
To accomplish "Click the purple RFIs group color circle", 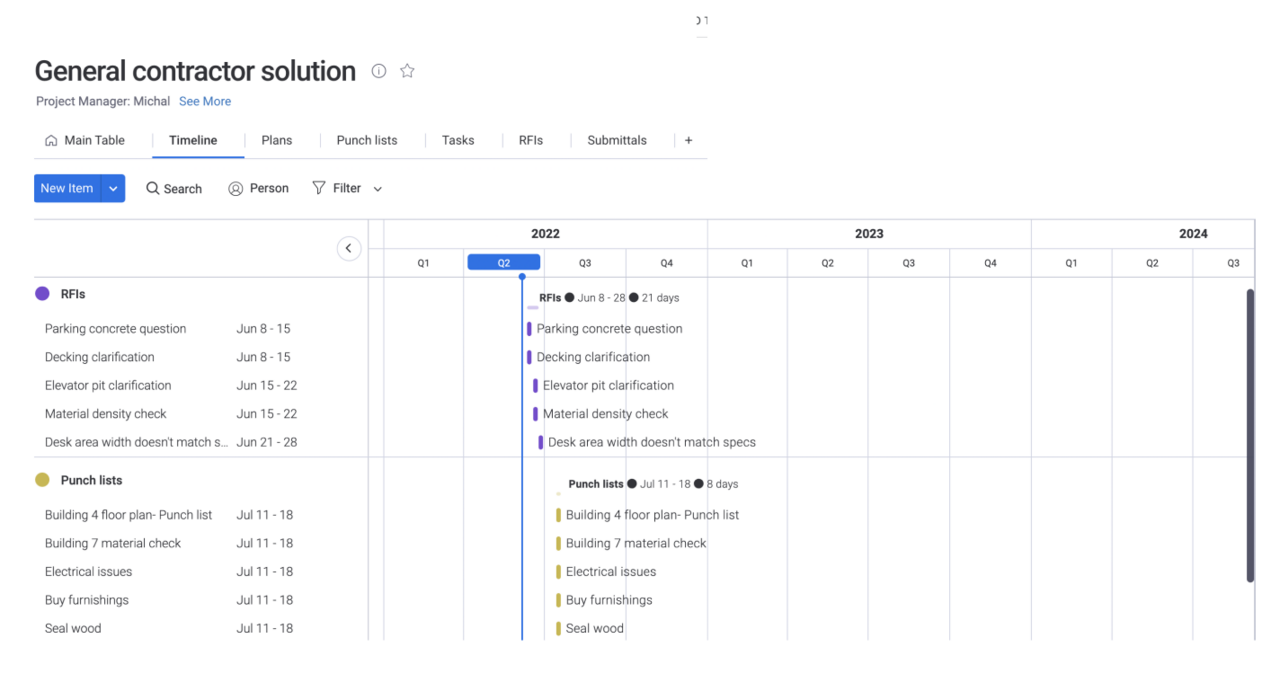I will [x=41, y=293].
